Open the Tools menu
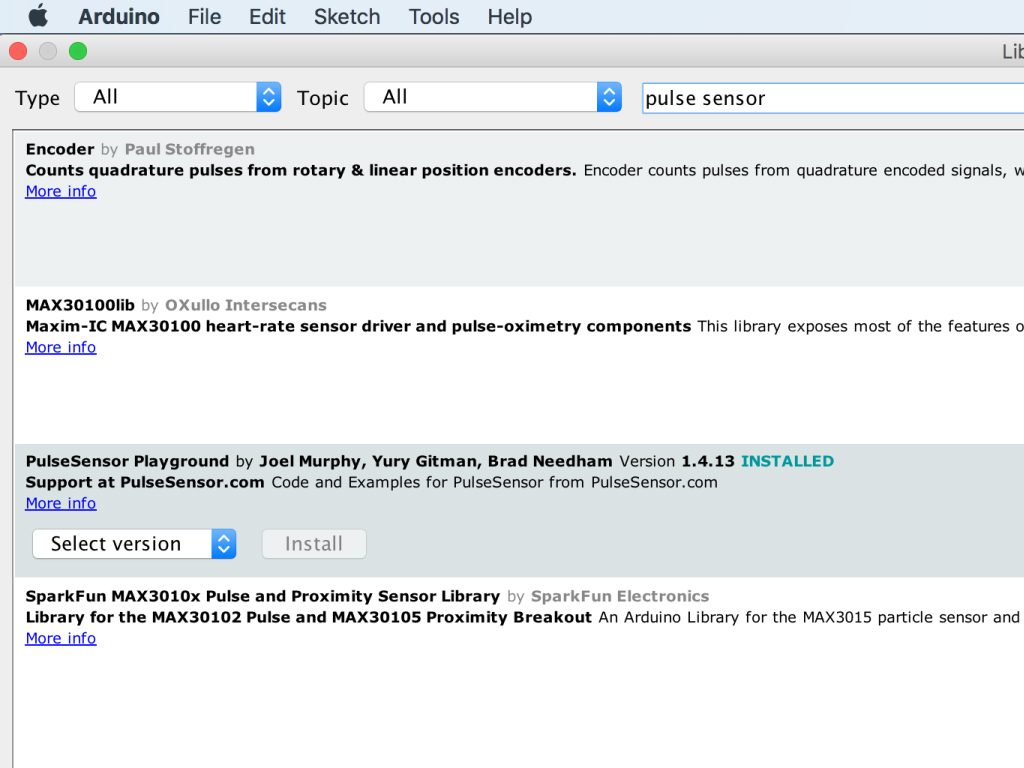 tap(434, 16)
